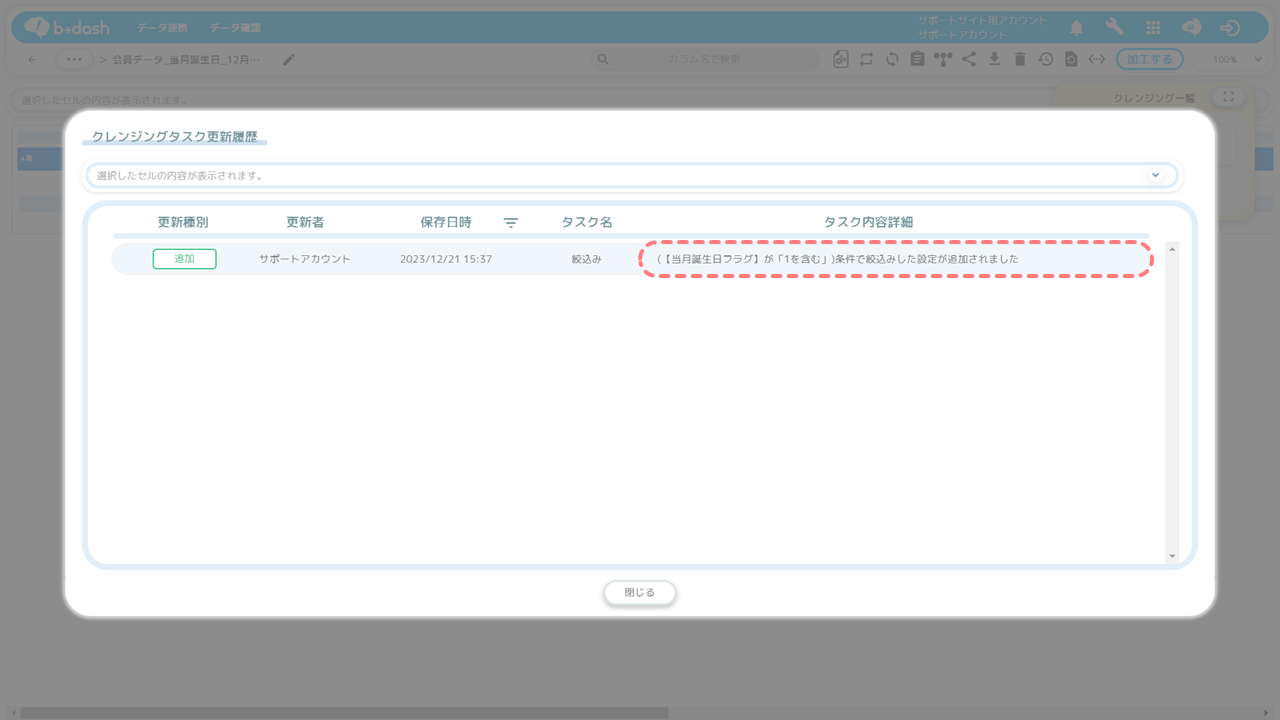Click the history list scroll down arrow
This screenshot has height=720, width=1280.
click(1172, 556)
